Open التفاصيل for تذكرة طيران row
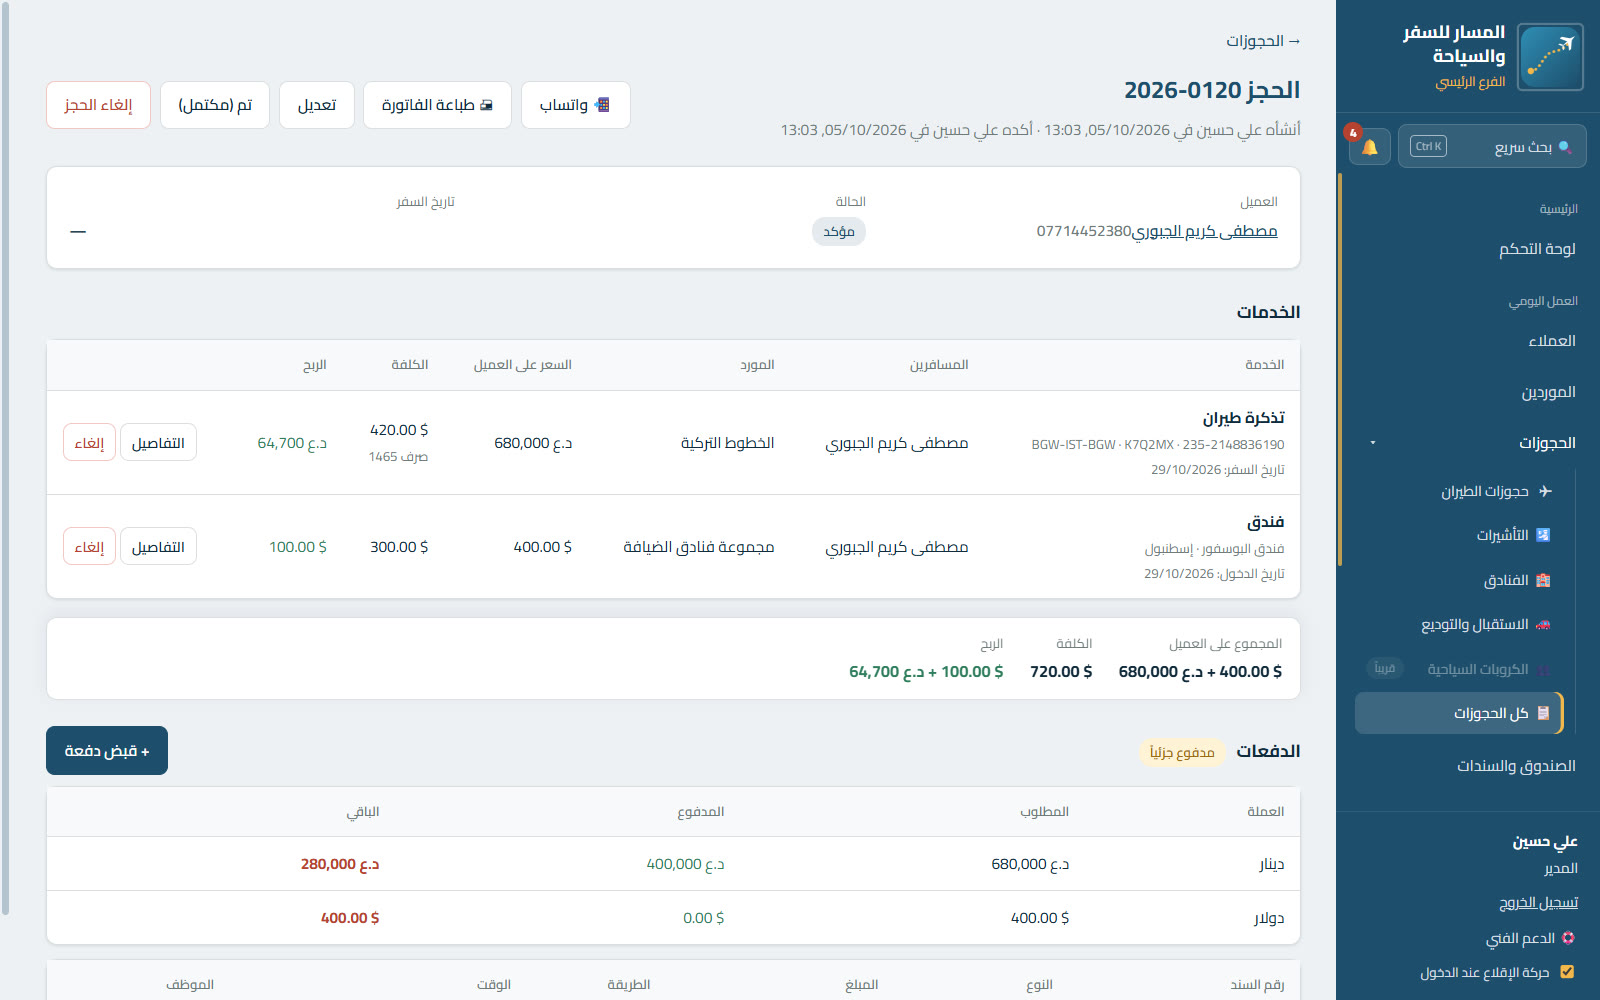Viewport: 1600px width, 1000px height. 158,443
